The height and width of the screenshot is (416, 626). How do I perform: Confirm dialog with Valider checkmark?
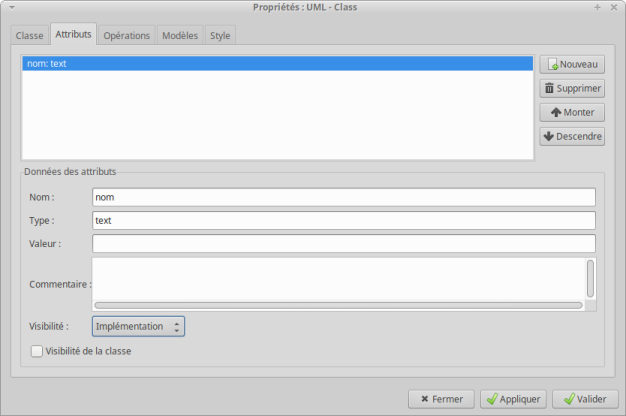(x=585, y=399)
